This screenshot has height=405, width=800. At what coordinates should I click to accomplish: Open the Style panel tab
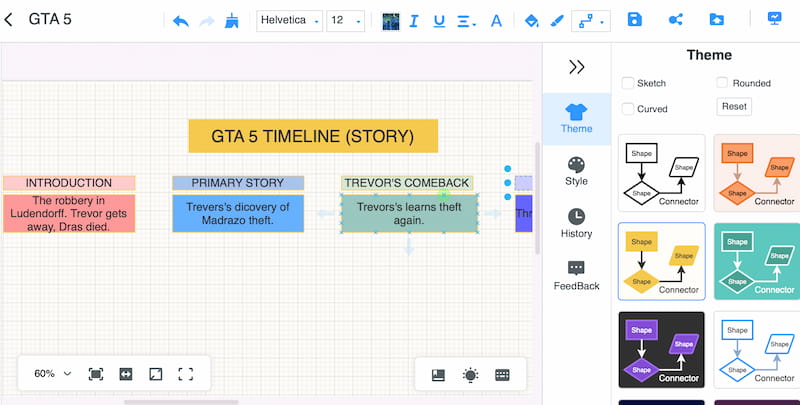coord(577,171)
